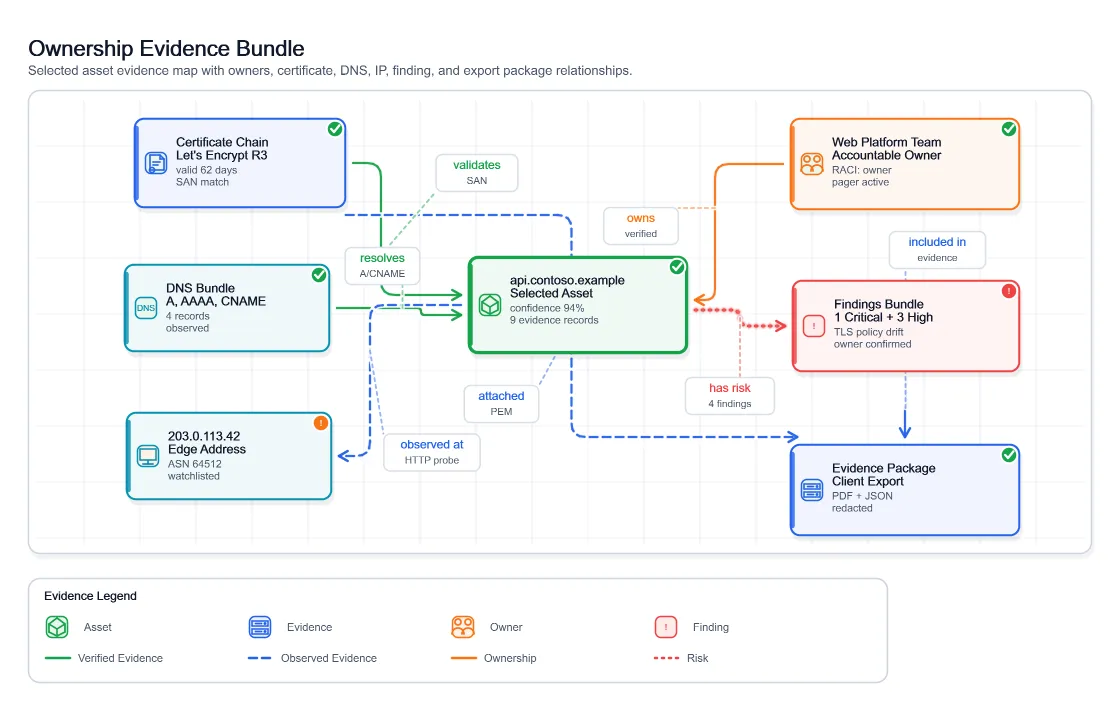Select the Findings Bundle node
Image resolution: width=1120 pixels, height=711 pixels.
pos(906,327)
